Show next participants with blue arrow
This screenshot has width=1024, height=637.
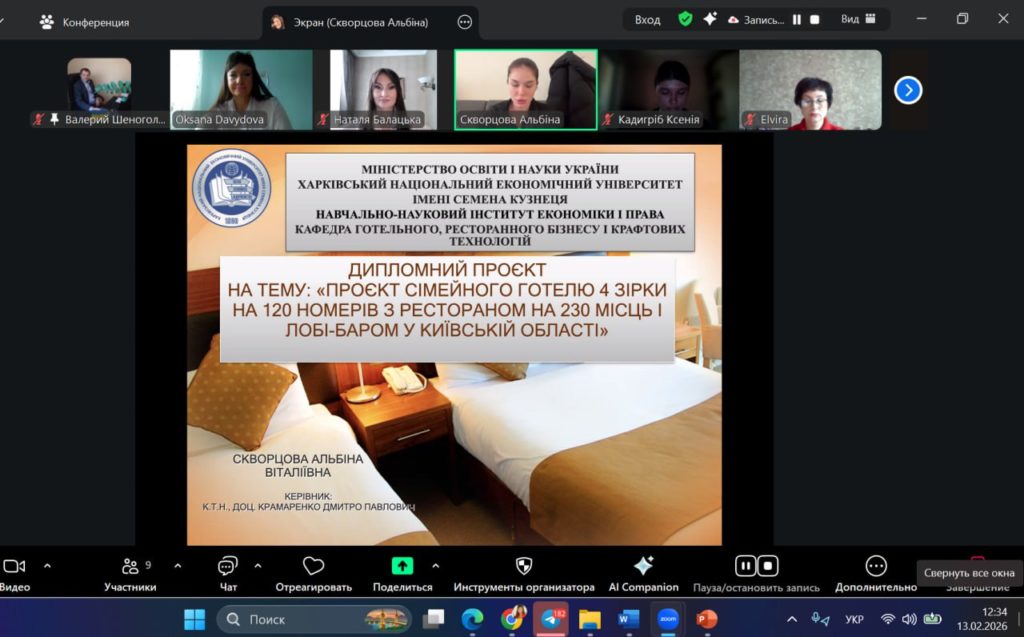907,90
